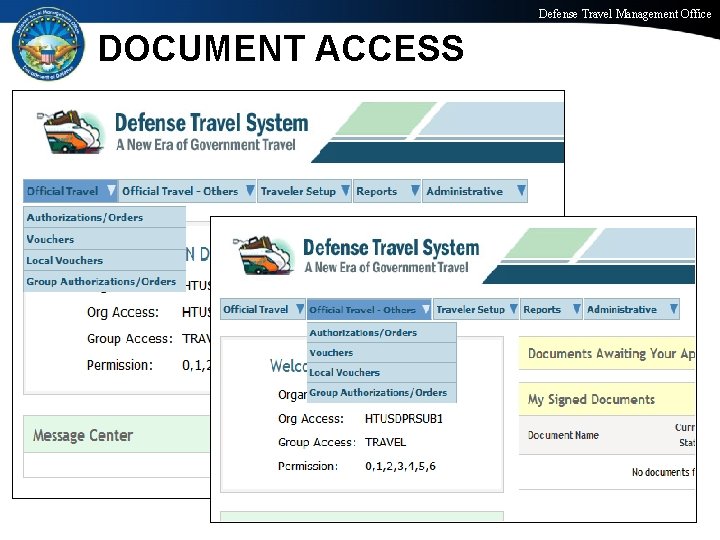Open Administrative menu in front window
Screen dimensions: 720x540
coord(631,309)
